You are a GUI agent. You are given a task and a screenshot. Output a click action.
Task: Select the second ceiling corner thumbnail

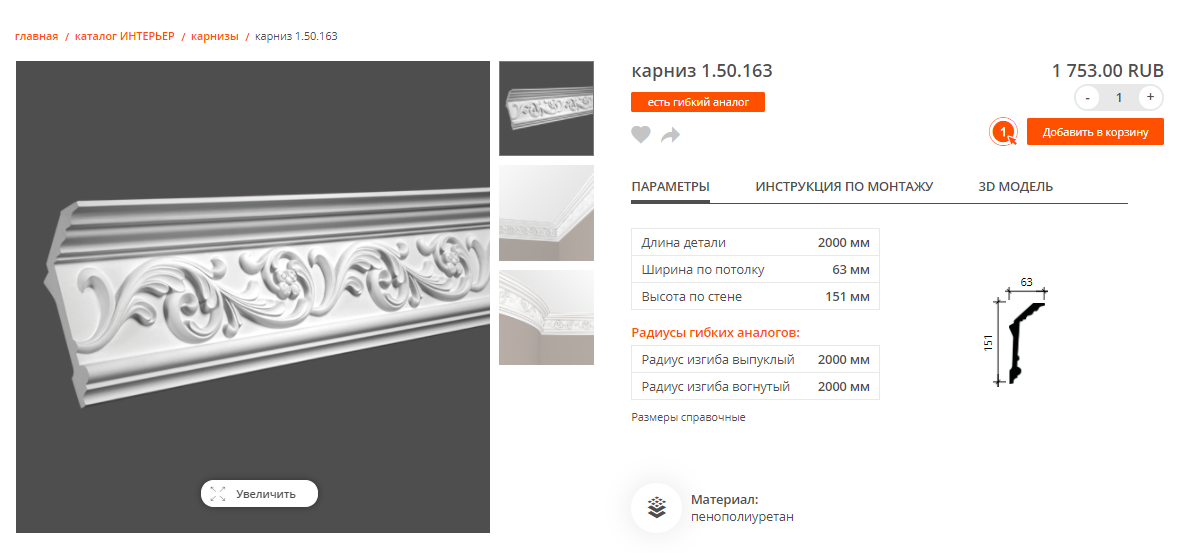(546, 213)
